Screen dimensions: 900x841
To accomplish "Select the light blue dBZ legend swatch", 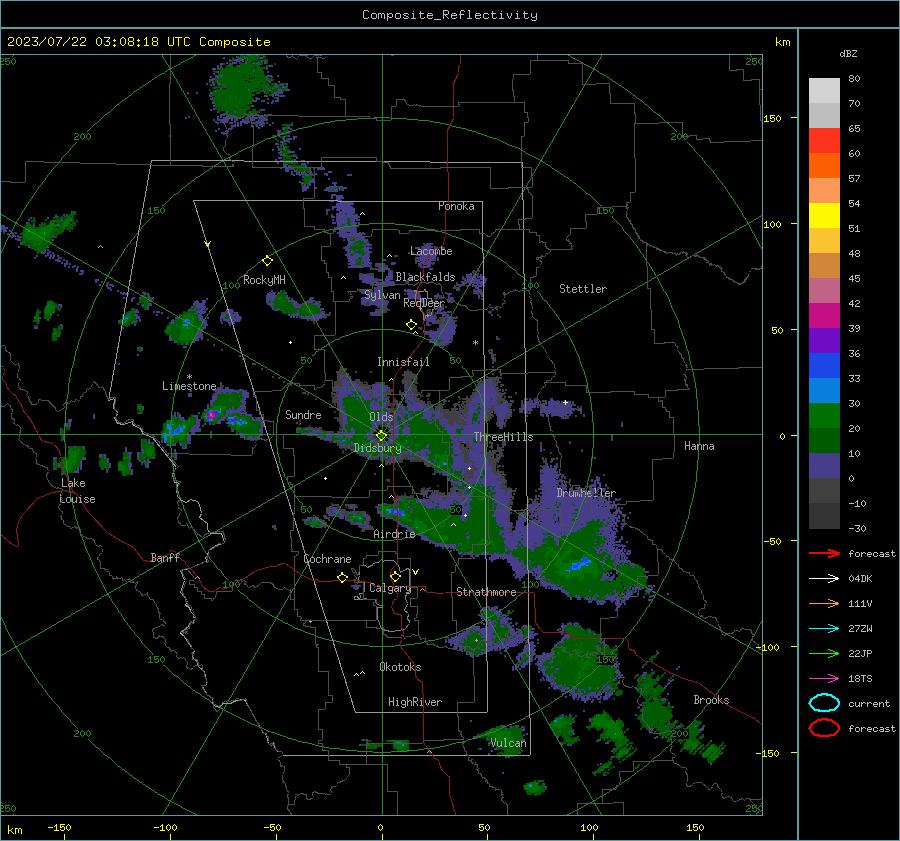I will 824,391.
